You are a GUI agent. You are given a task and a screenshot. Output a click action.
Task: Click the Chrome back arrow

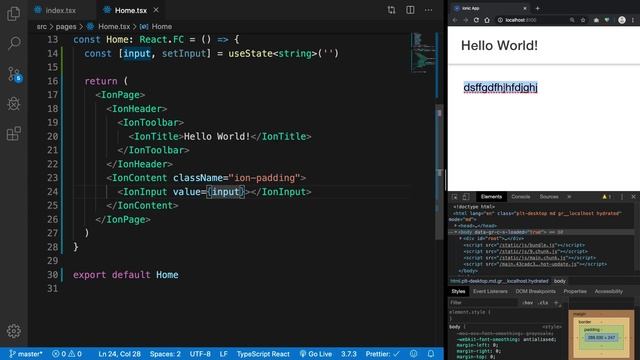[455, 20]
